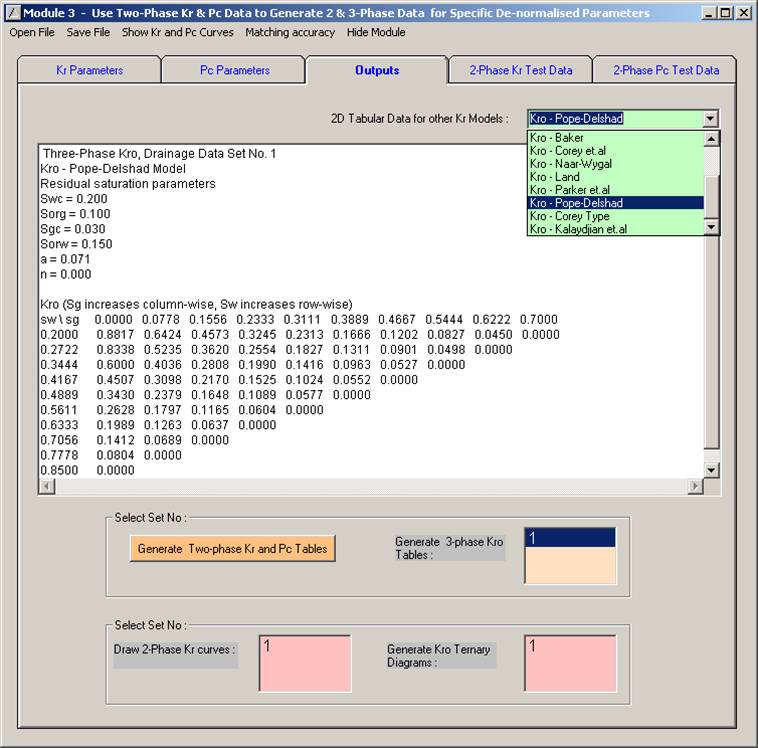Select Kro - Baker from the list
This screenshot has width=758, height=748.
click(x=557, y=138)
